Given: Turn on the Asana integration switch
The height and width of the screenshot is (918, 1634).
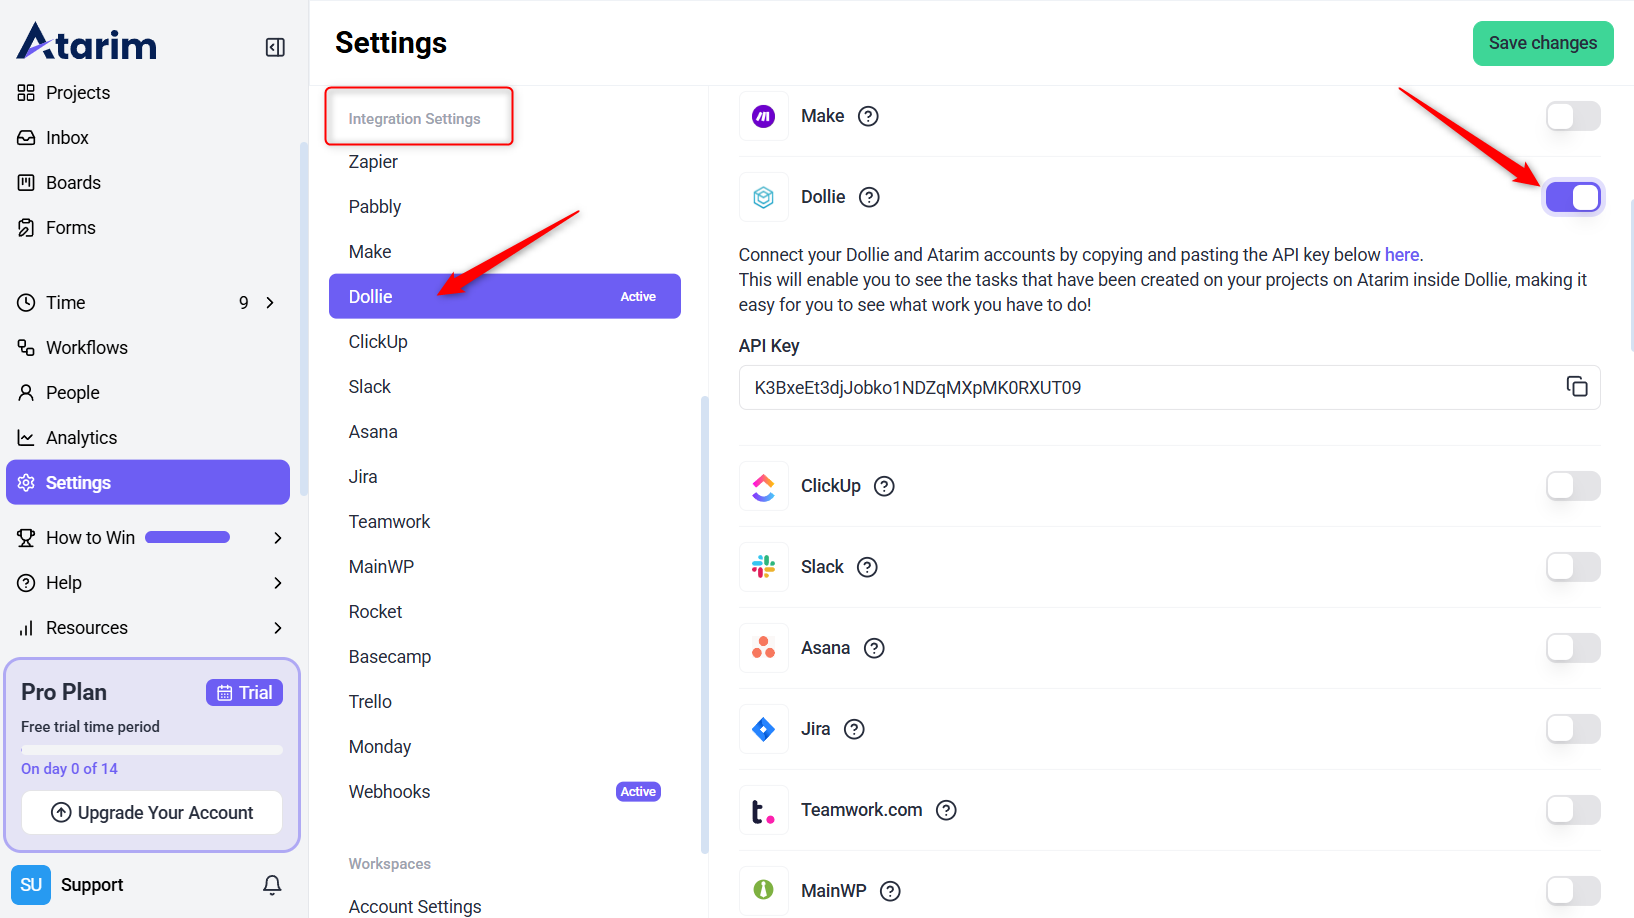Looking at the screenshot, I should (x=1573, y=648).
